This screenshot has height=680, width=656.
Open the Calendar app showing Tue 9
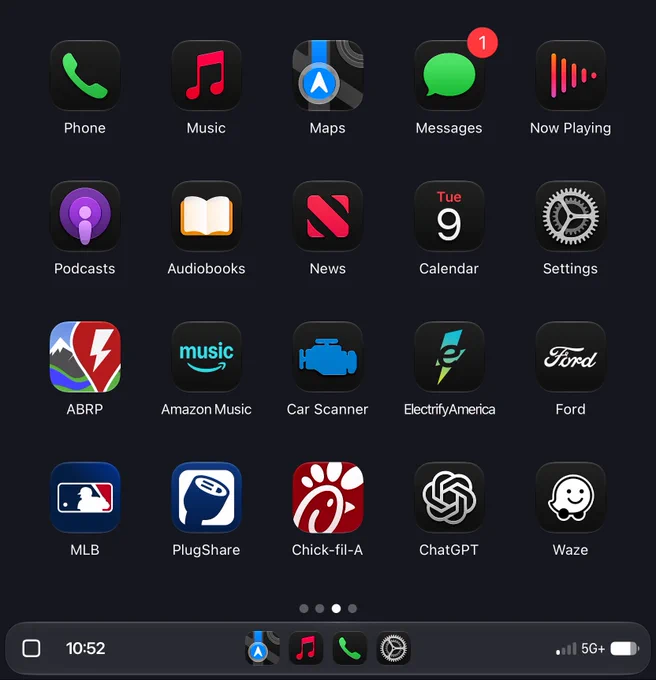pyautogui.click(x=449, y=216)
